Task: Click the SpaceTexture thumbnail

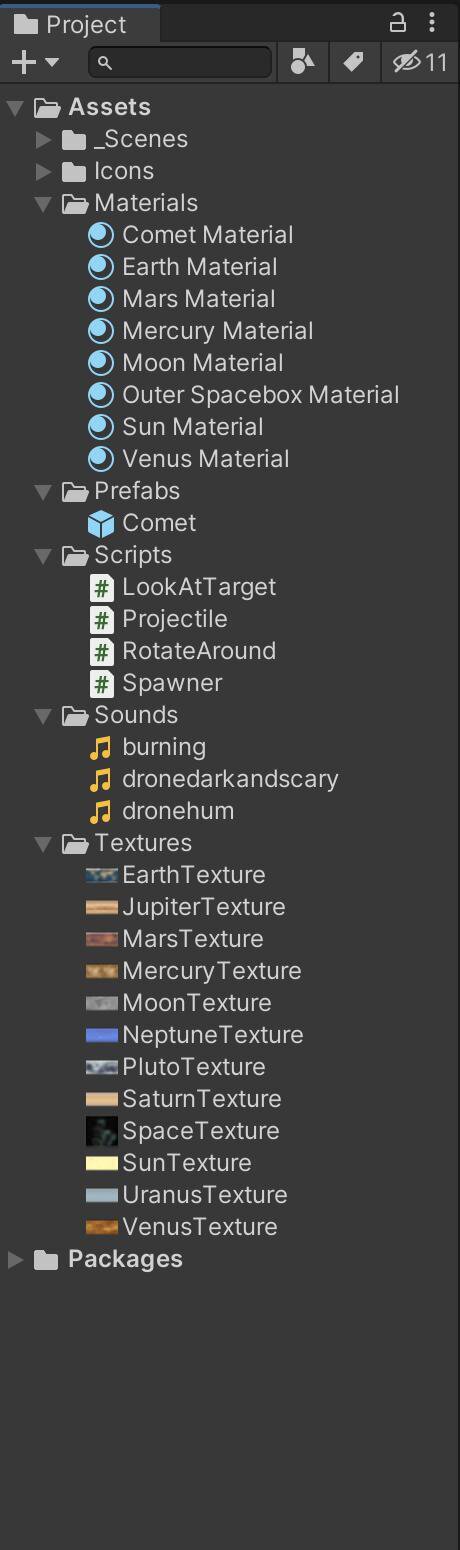Action: [x=102, y=1131]
